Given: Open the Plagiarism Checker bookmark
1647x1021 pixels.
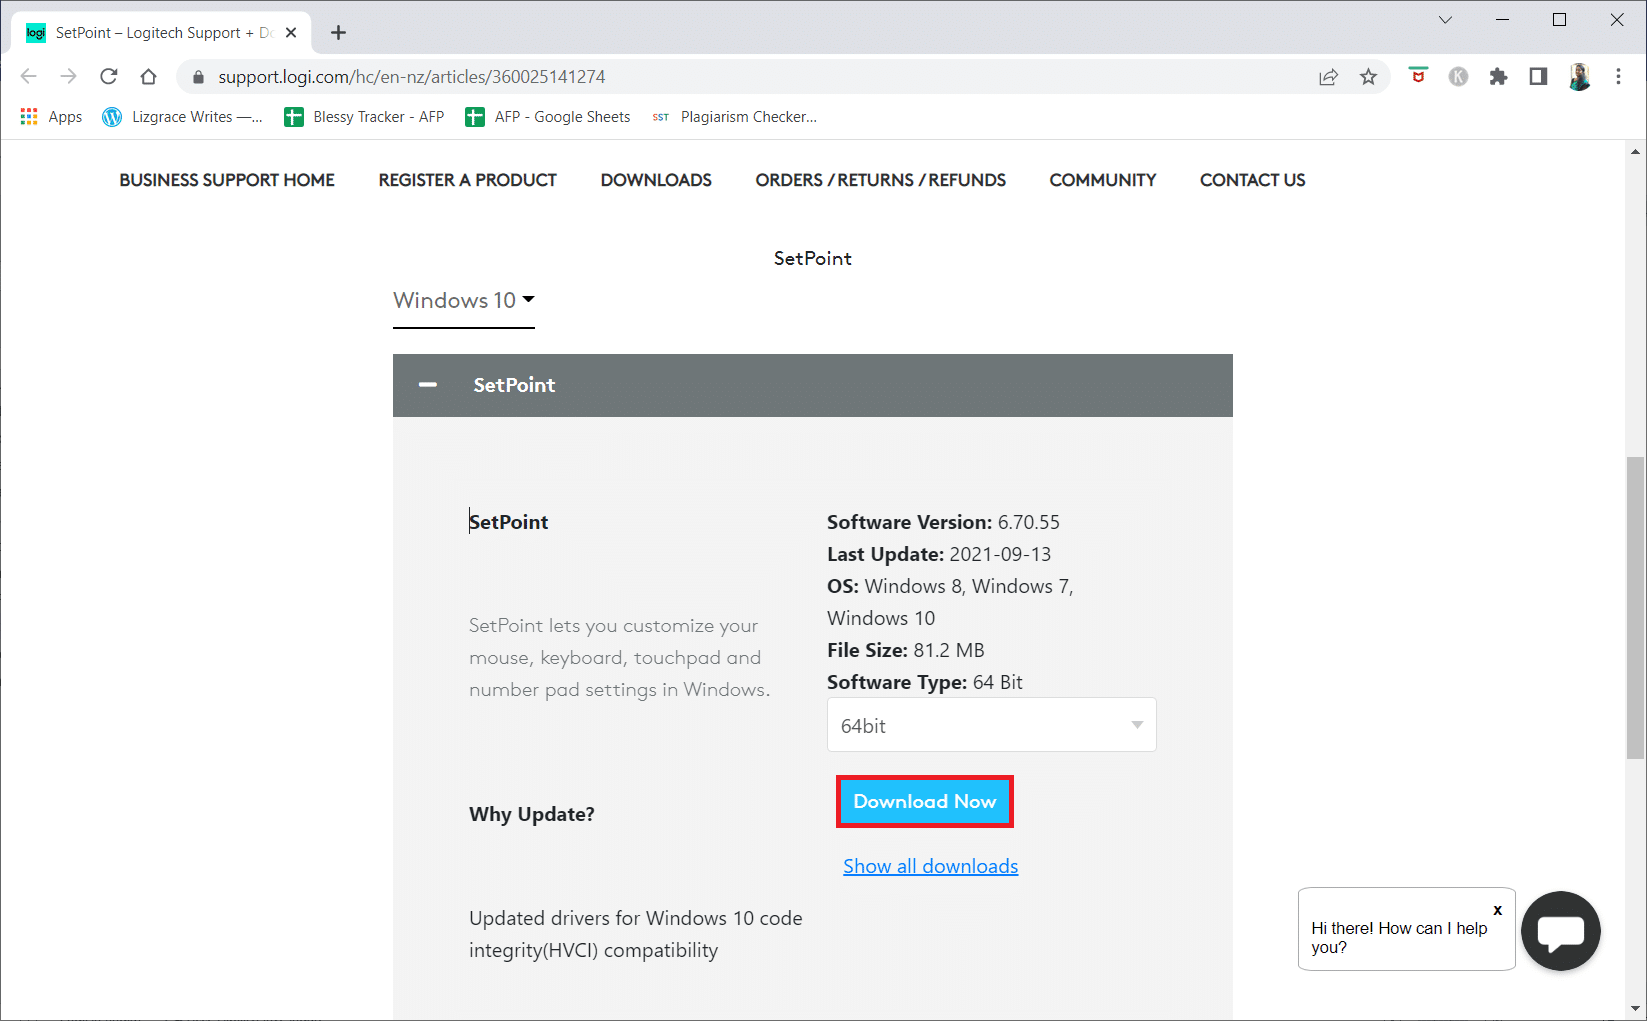Looking at the screenshot, I should pyautogui.click(x=734, y=117).
